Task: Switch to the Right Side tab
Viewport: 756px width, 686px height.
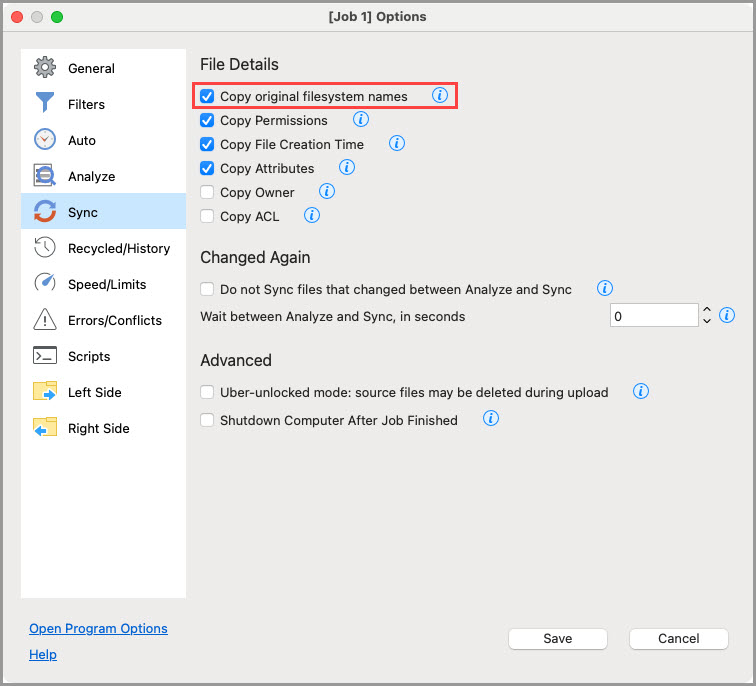Action: [98, 428]
